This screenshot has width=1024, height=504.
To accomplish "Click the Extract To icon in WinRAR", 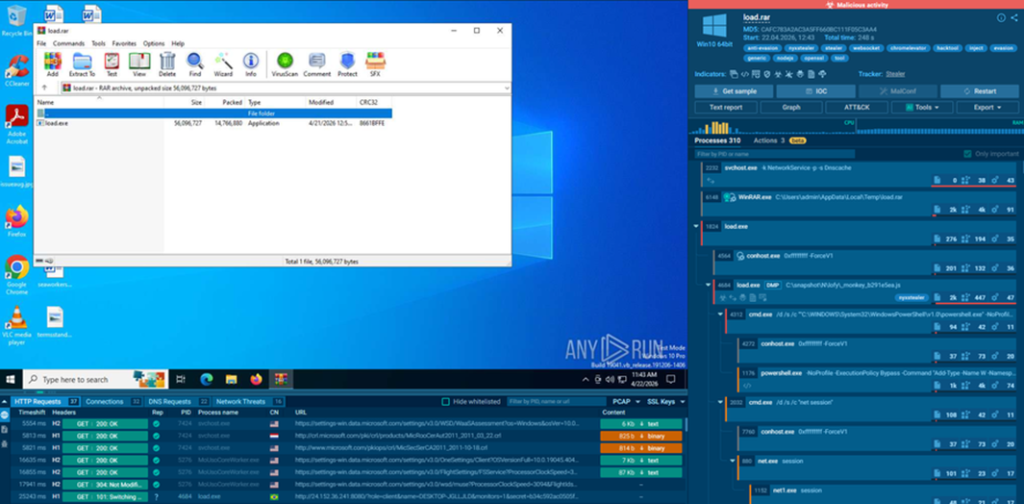I will 82,65.
